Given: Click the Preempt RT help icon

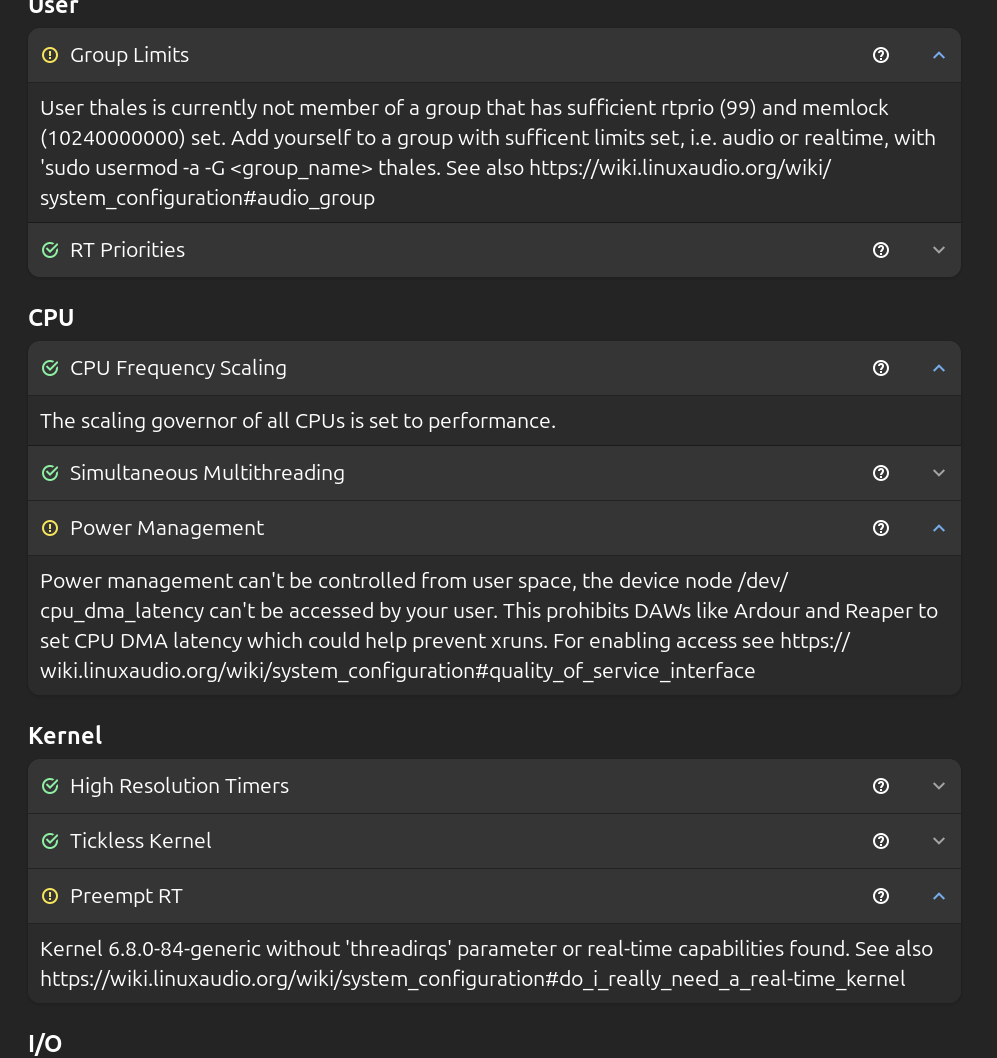Looking at the screenshot, I should pos(881,896).
